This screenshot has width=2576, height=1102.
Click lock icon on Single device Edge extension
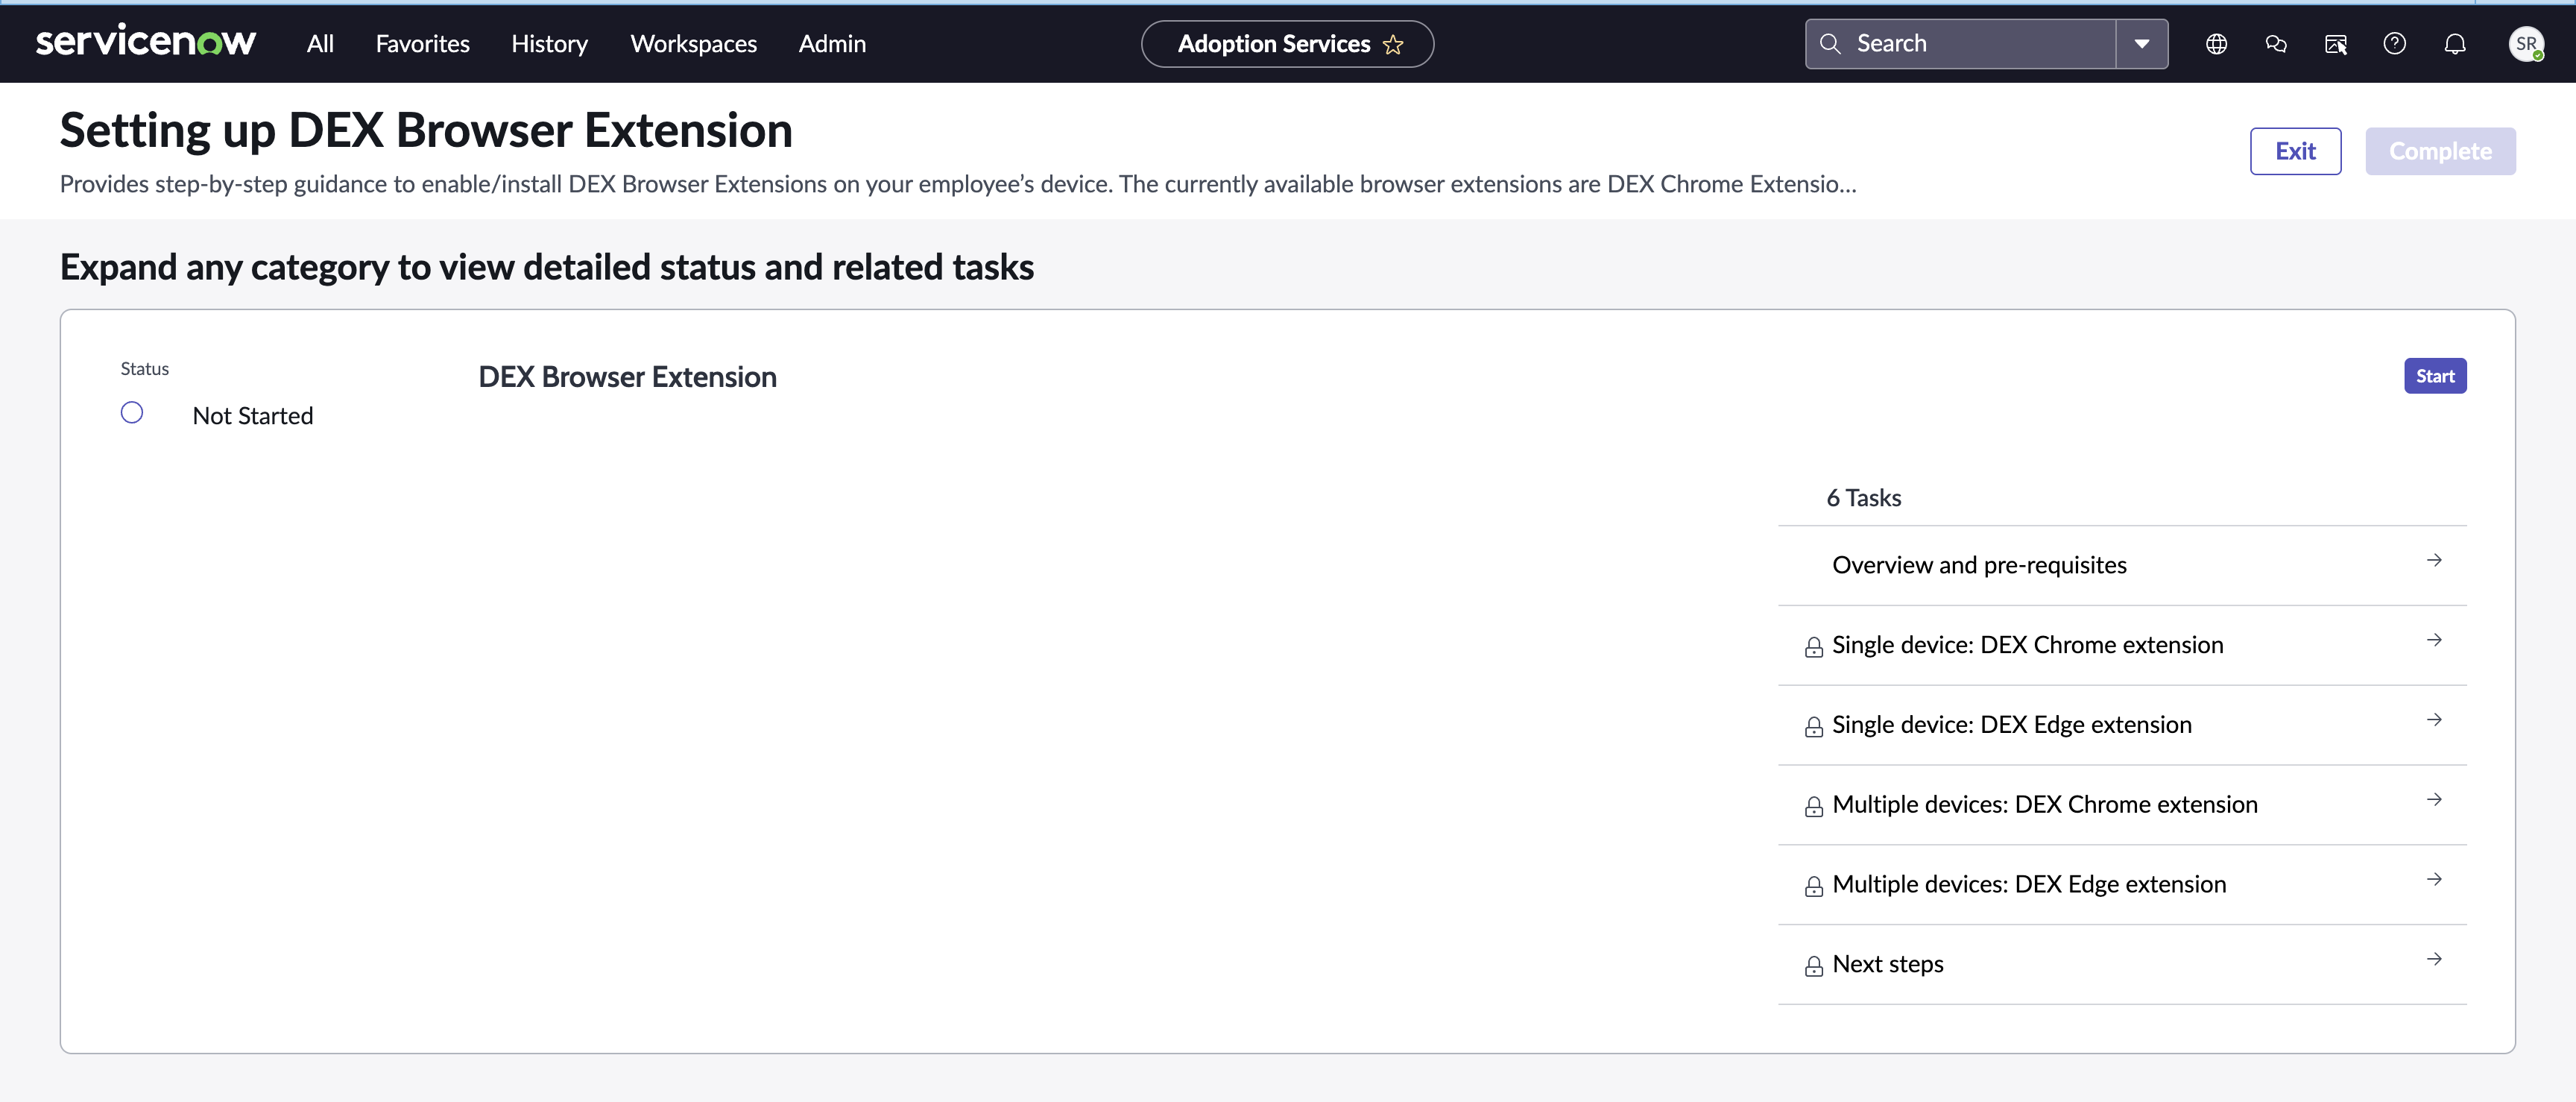pos(1813,727)
